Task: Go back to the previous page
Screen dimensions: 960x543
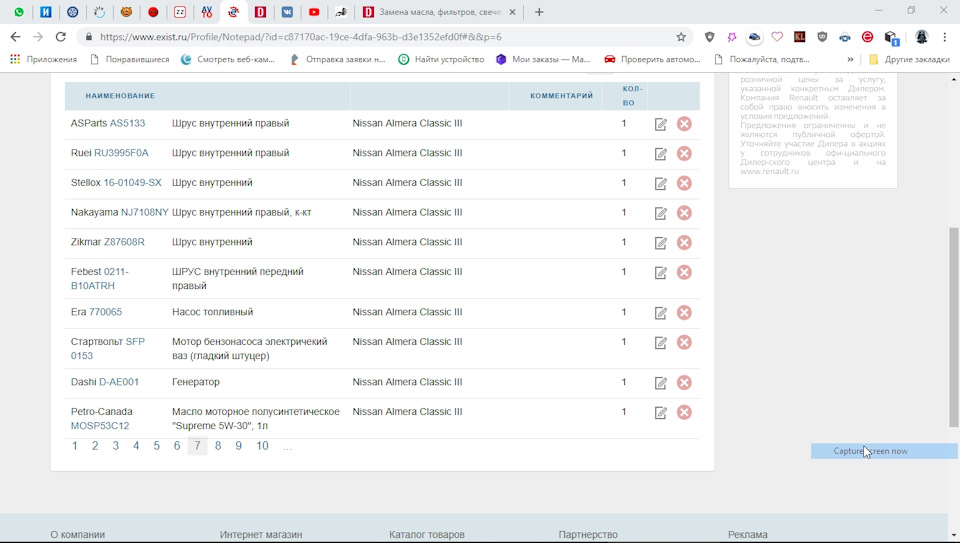Action: coord(16,37)
